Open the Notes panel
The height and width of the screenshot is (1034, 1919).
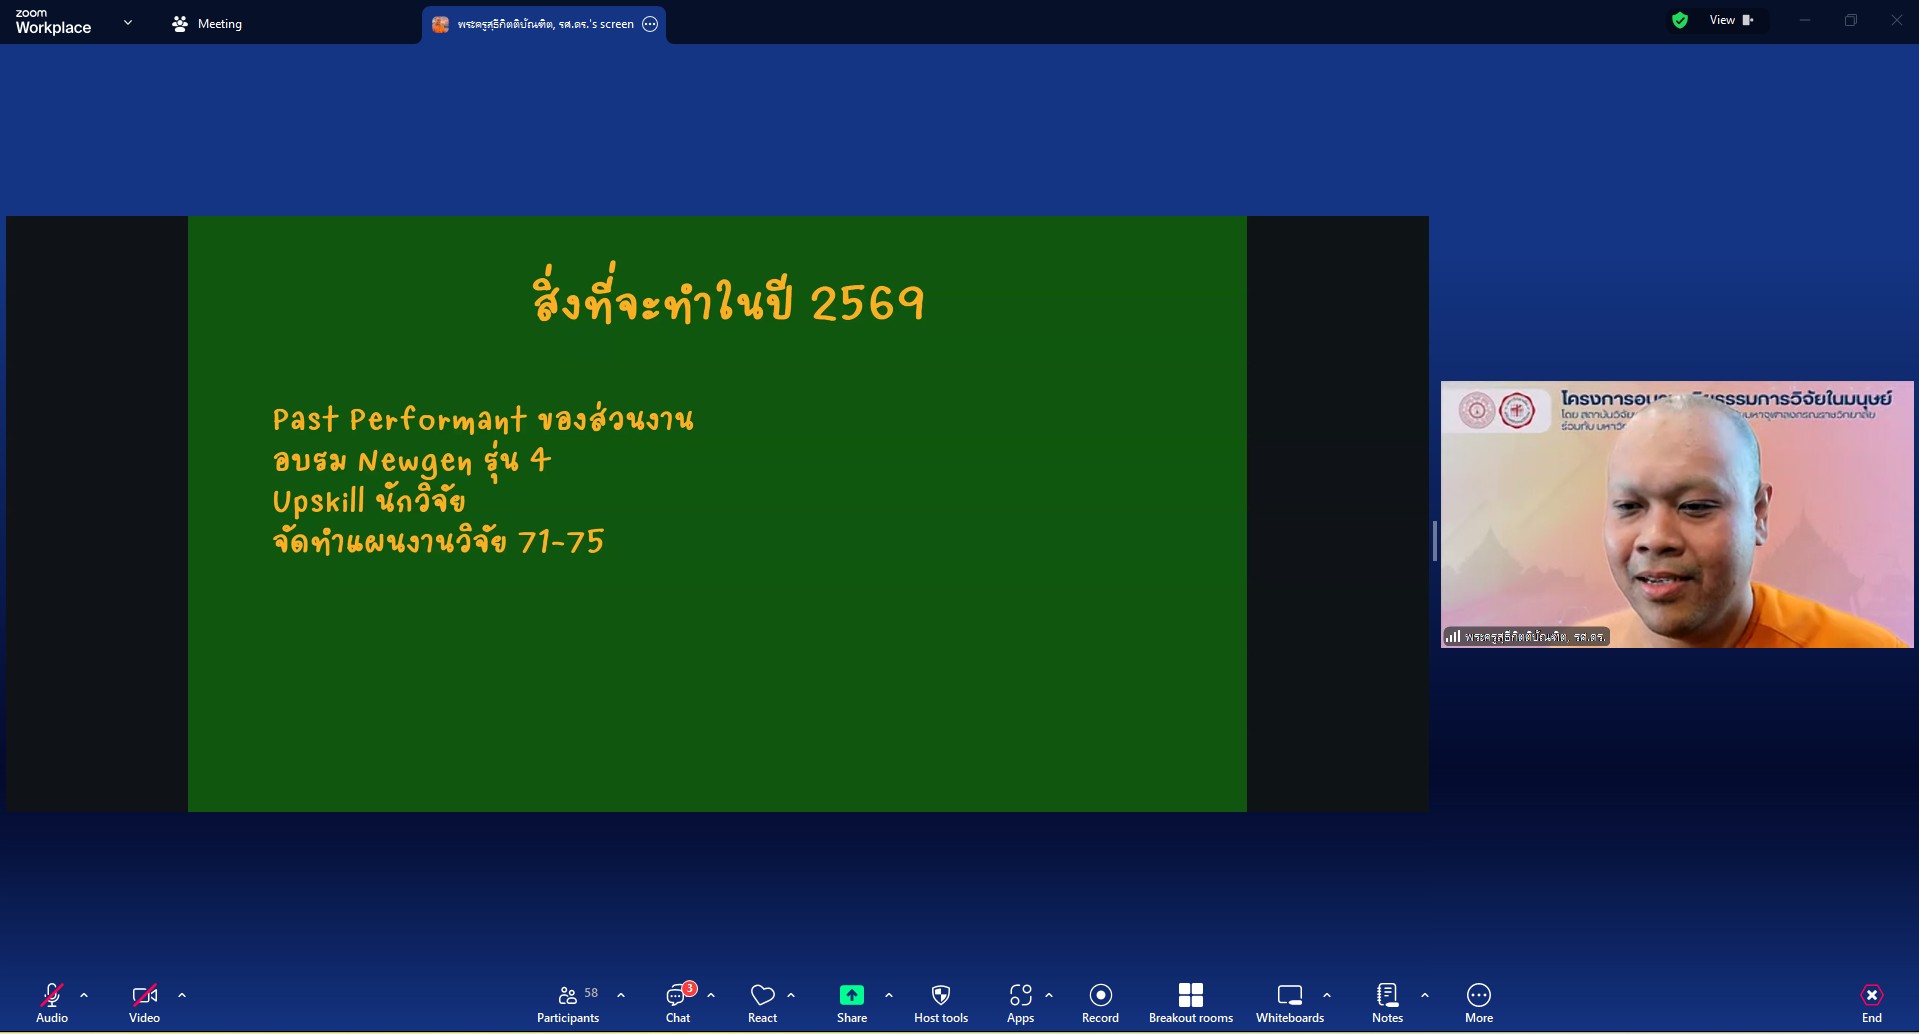1387,1002
